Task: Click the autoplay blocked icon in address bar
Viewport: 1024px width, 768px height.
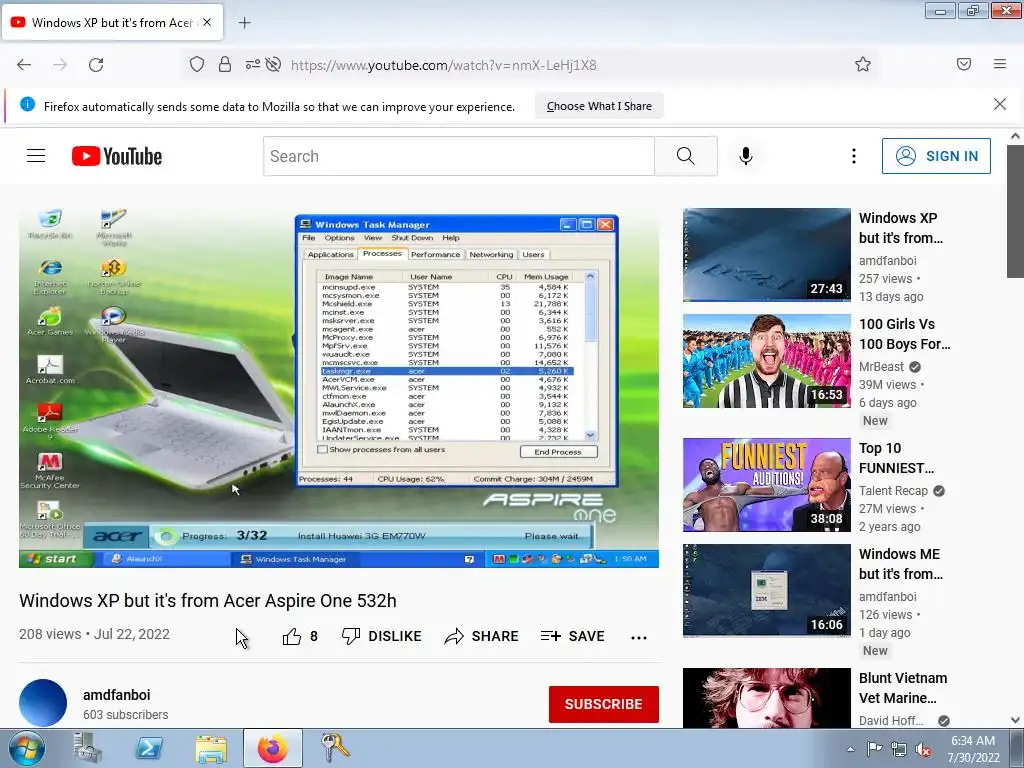Action: point(274,65)
